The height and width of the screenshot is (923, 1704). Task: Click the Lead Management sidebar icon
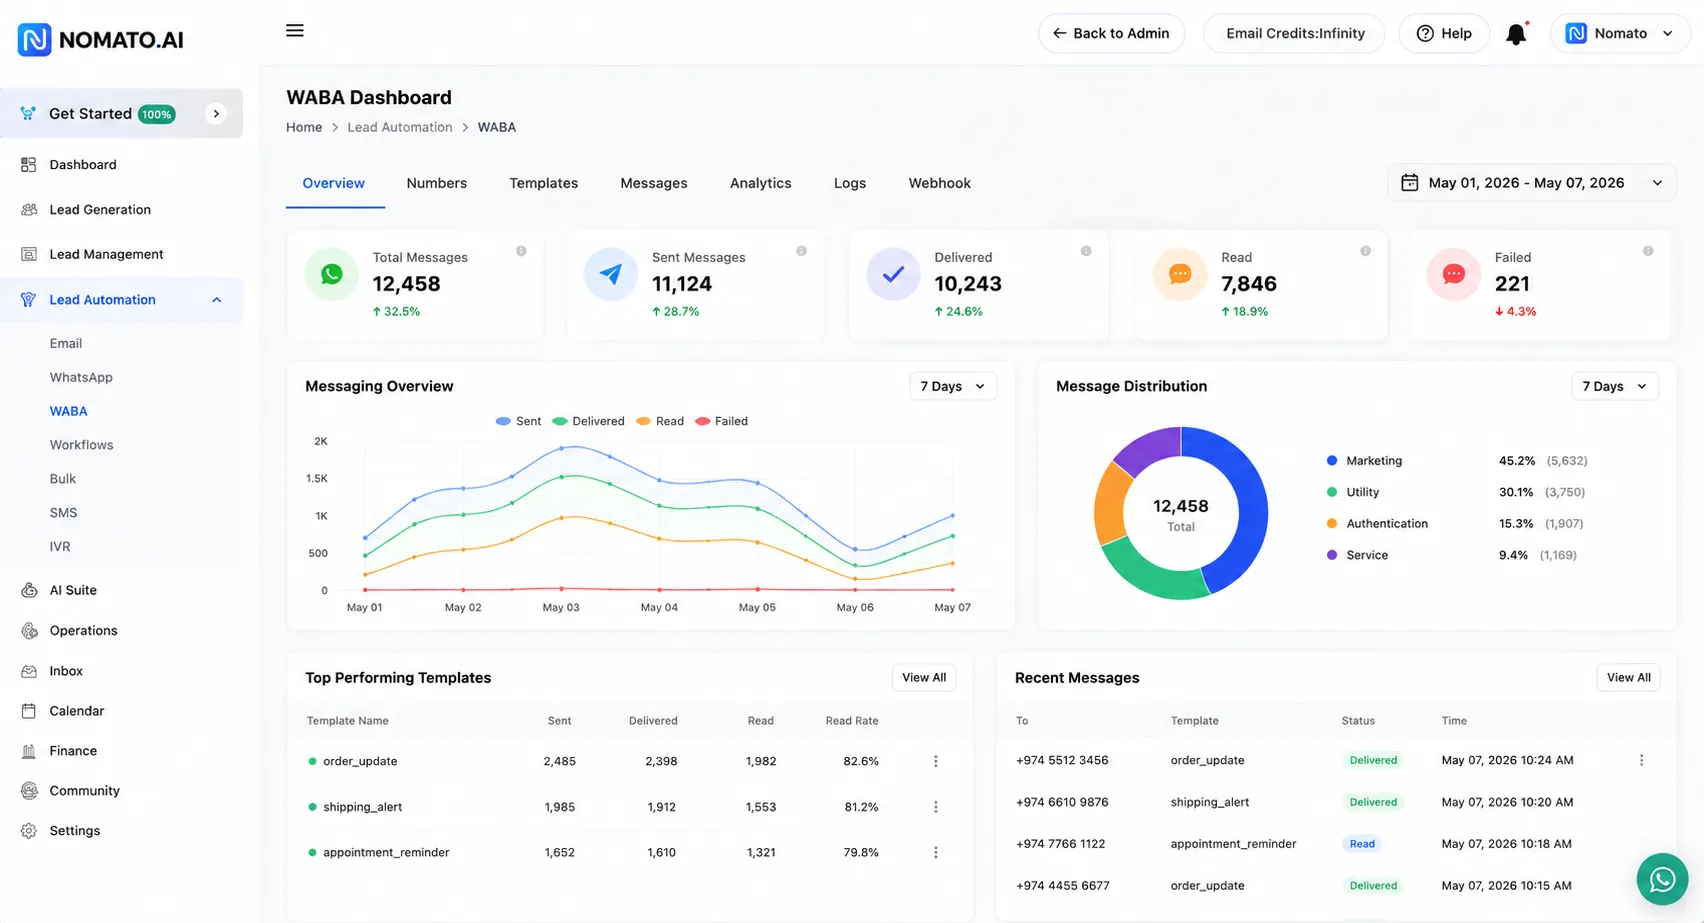29,255
